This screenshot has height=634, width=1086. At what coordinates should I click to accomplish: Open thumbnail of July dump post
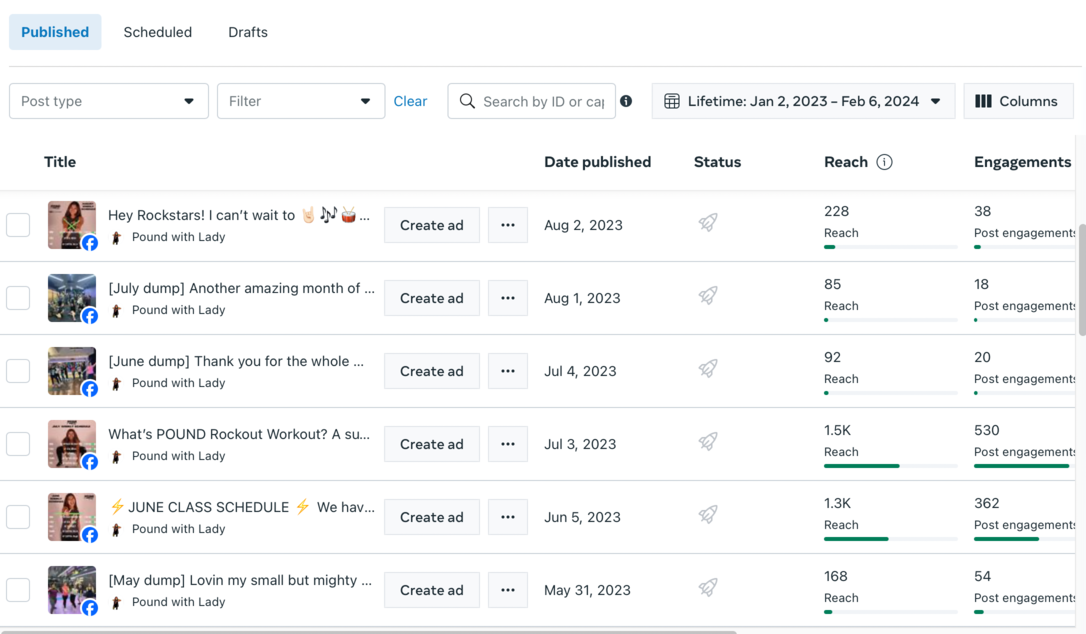pos(72,297)
